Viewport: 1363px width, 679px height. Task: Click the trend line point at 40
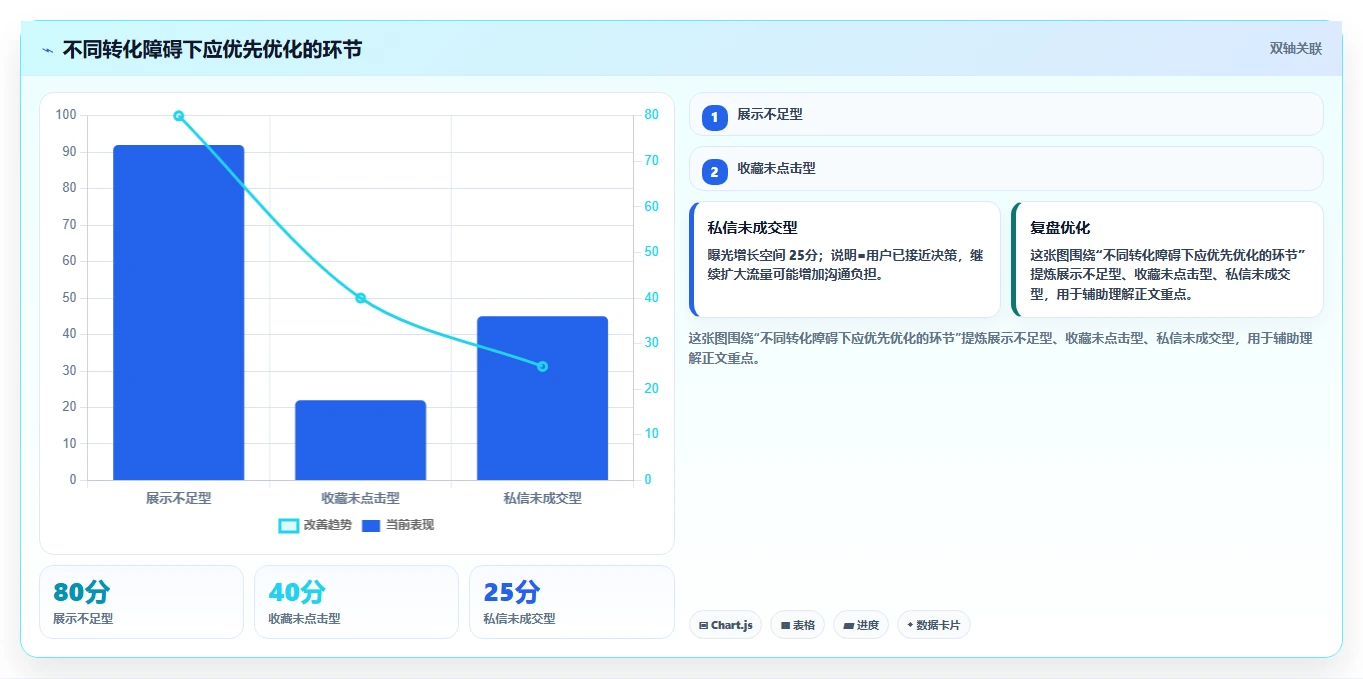click(360, 298)
